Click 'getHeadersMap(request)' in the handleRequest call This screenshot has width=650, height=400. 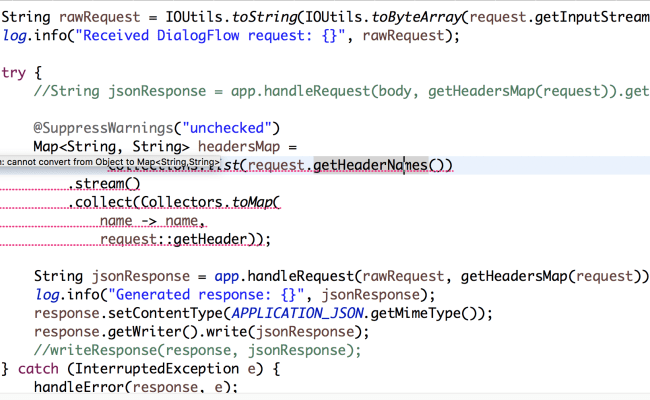[x=551, y=276]
